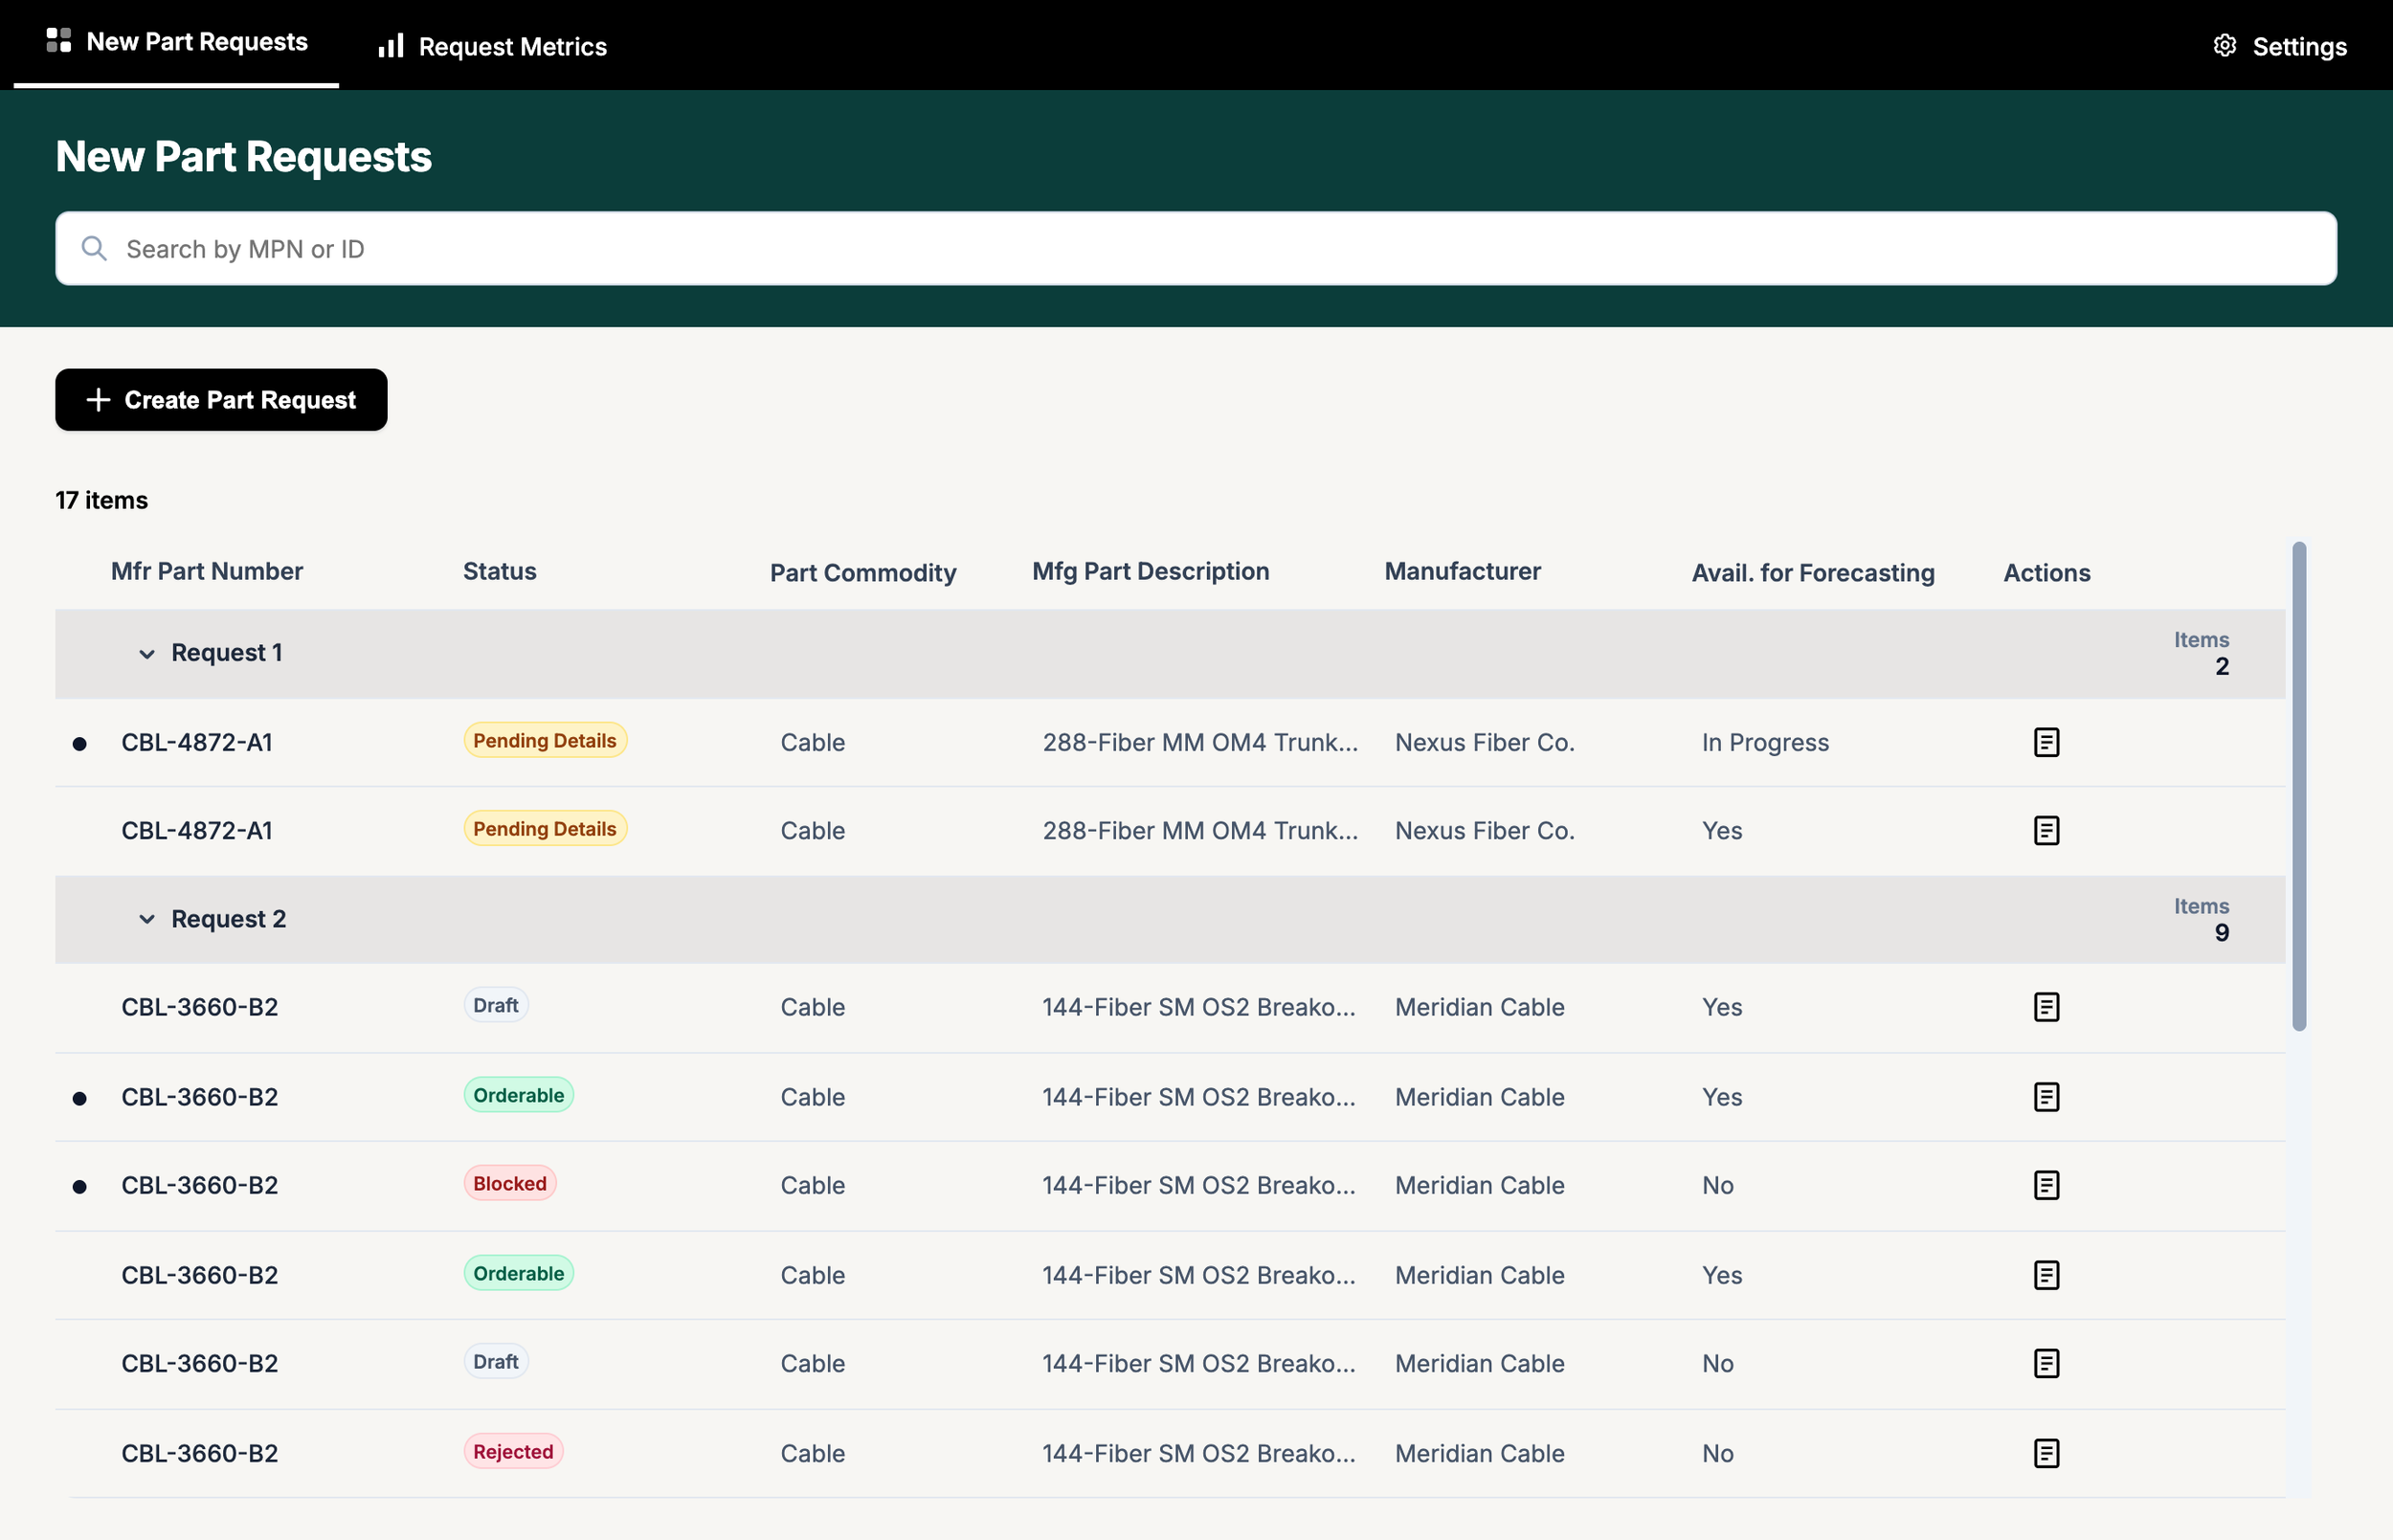The height and width of the screenshot is (1540, 2393).
Task: Click the 17 items count label
Action: tap(101, 500)
